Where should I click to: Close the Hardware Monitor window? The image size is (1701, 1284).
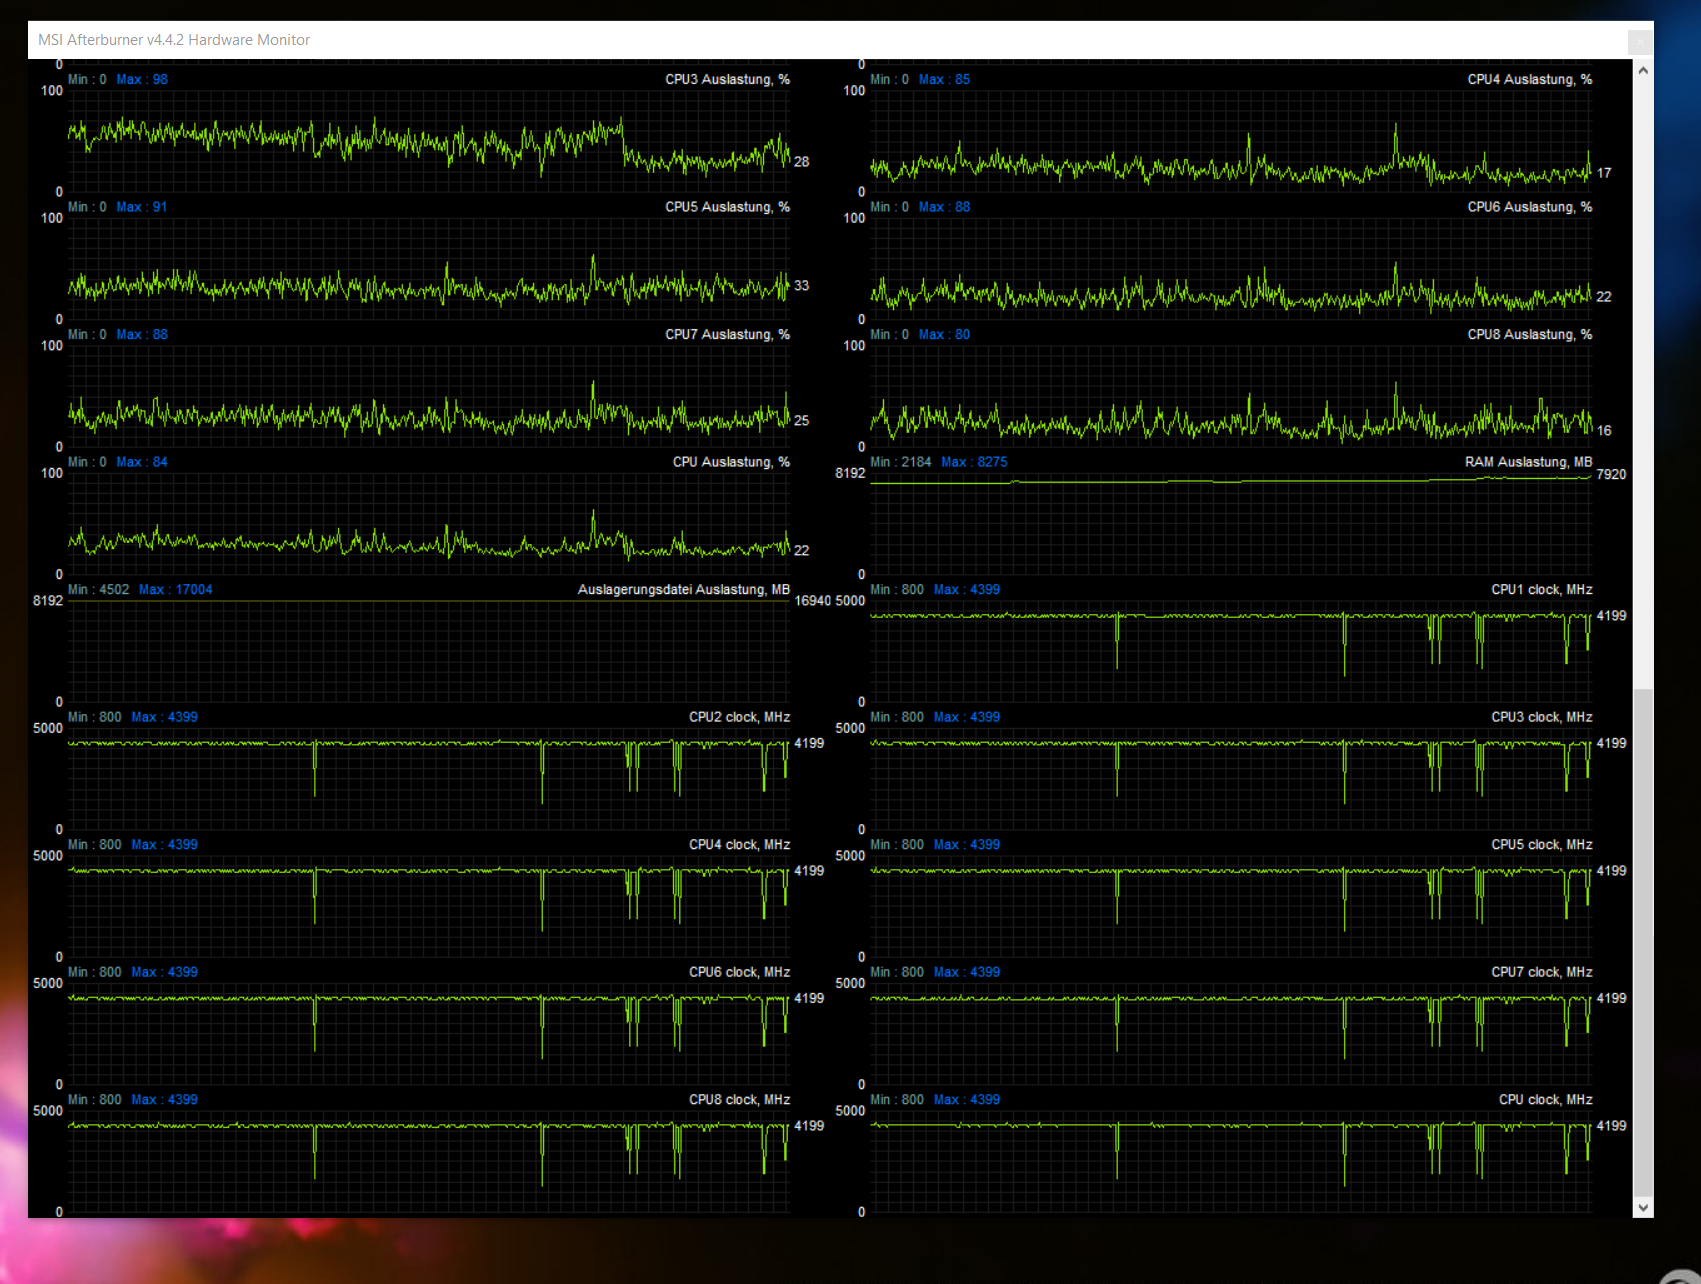(1640, 41)
